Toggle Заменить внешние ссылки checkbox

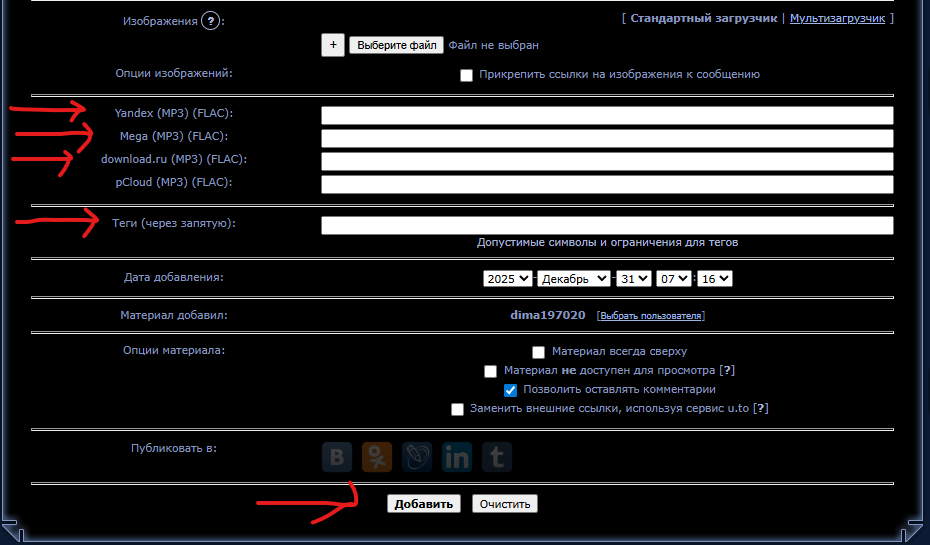coord(458,409)
